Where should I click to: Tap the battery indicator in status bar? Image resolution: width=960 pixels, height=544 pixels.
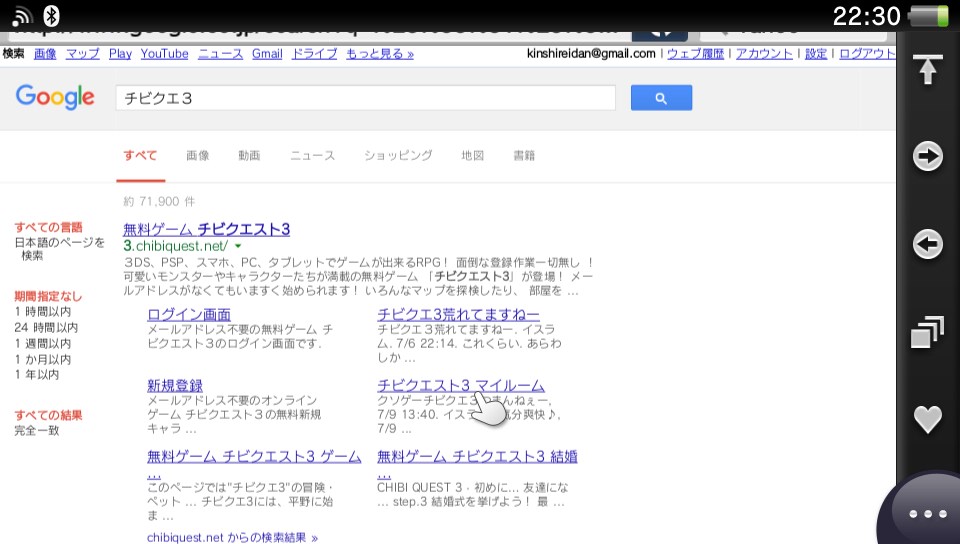pos(928,16)
